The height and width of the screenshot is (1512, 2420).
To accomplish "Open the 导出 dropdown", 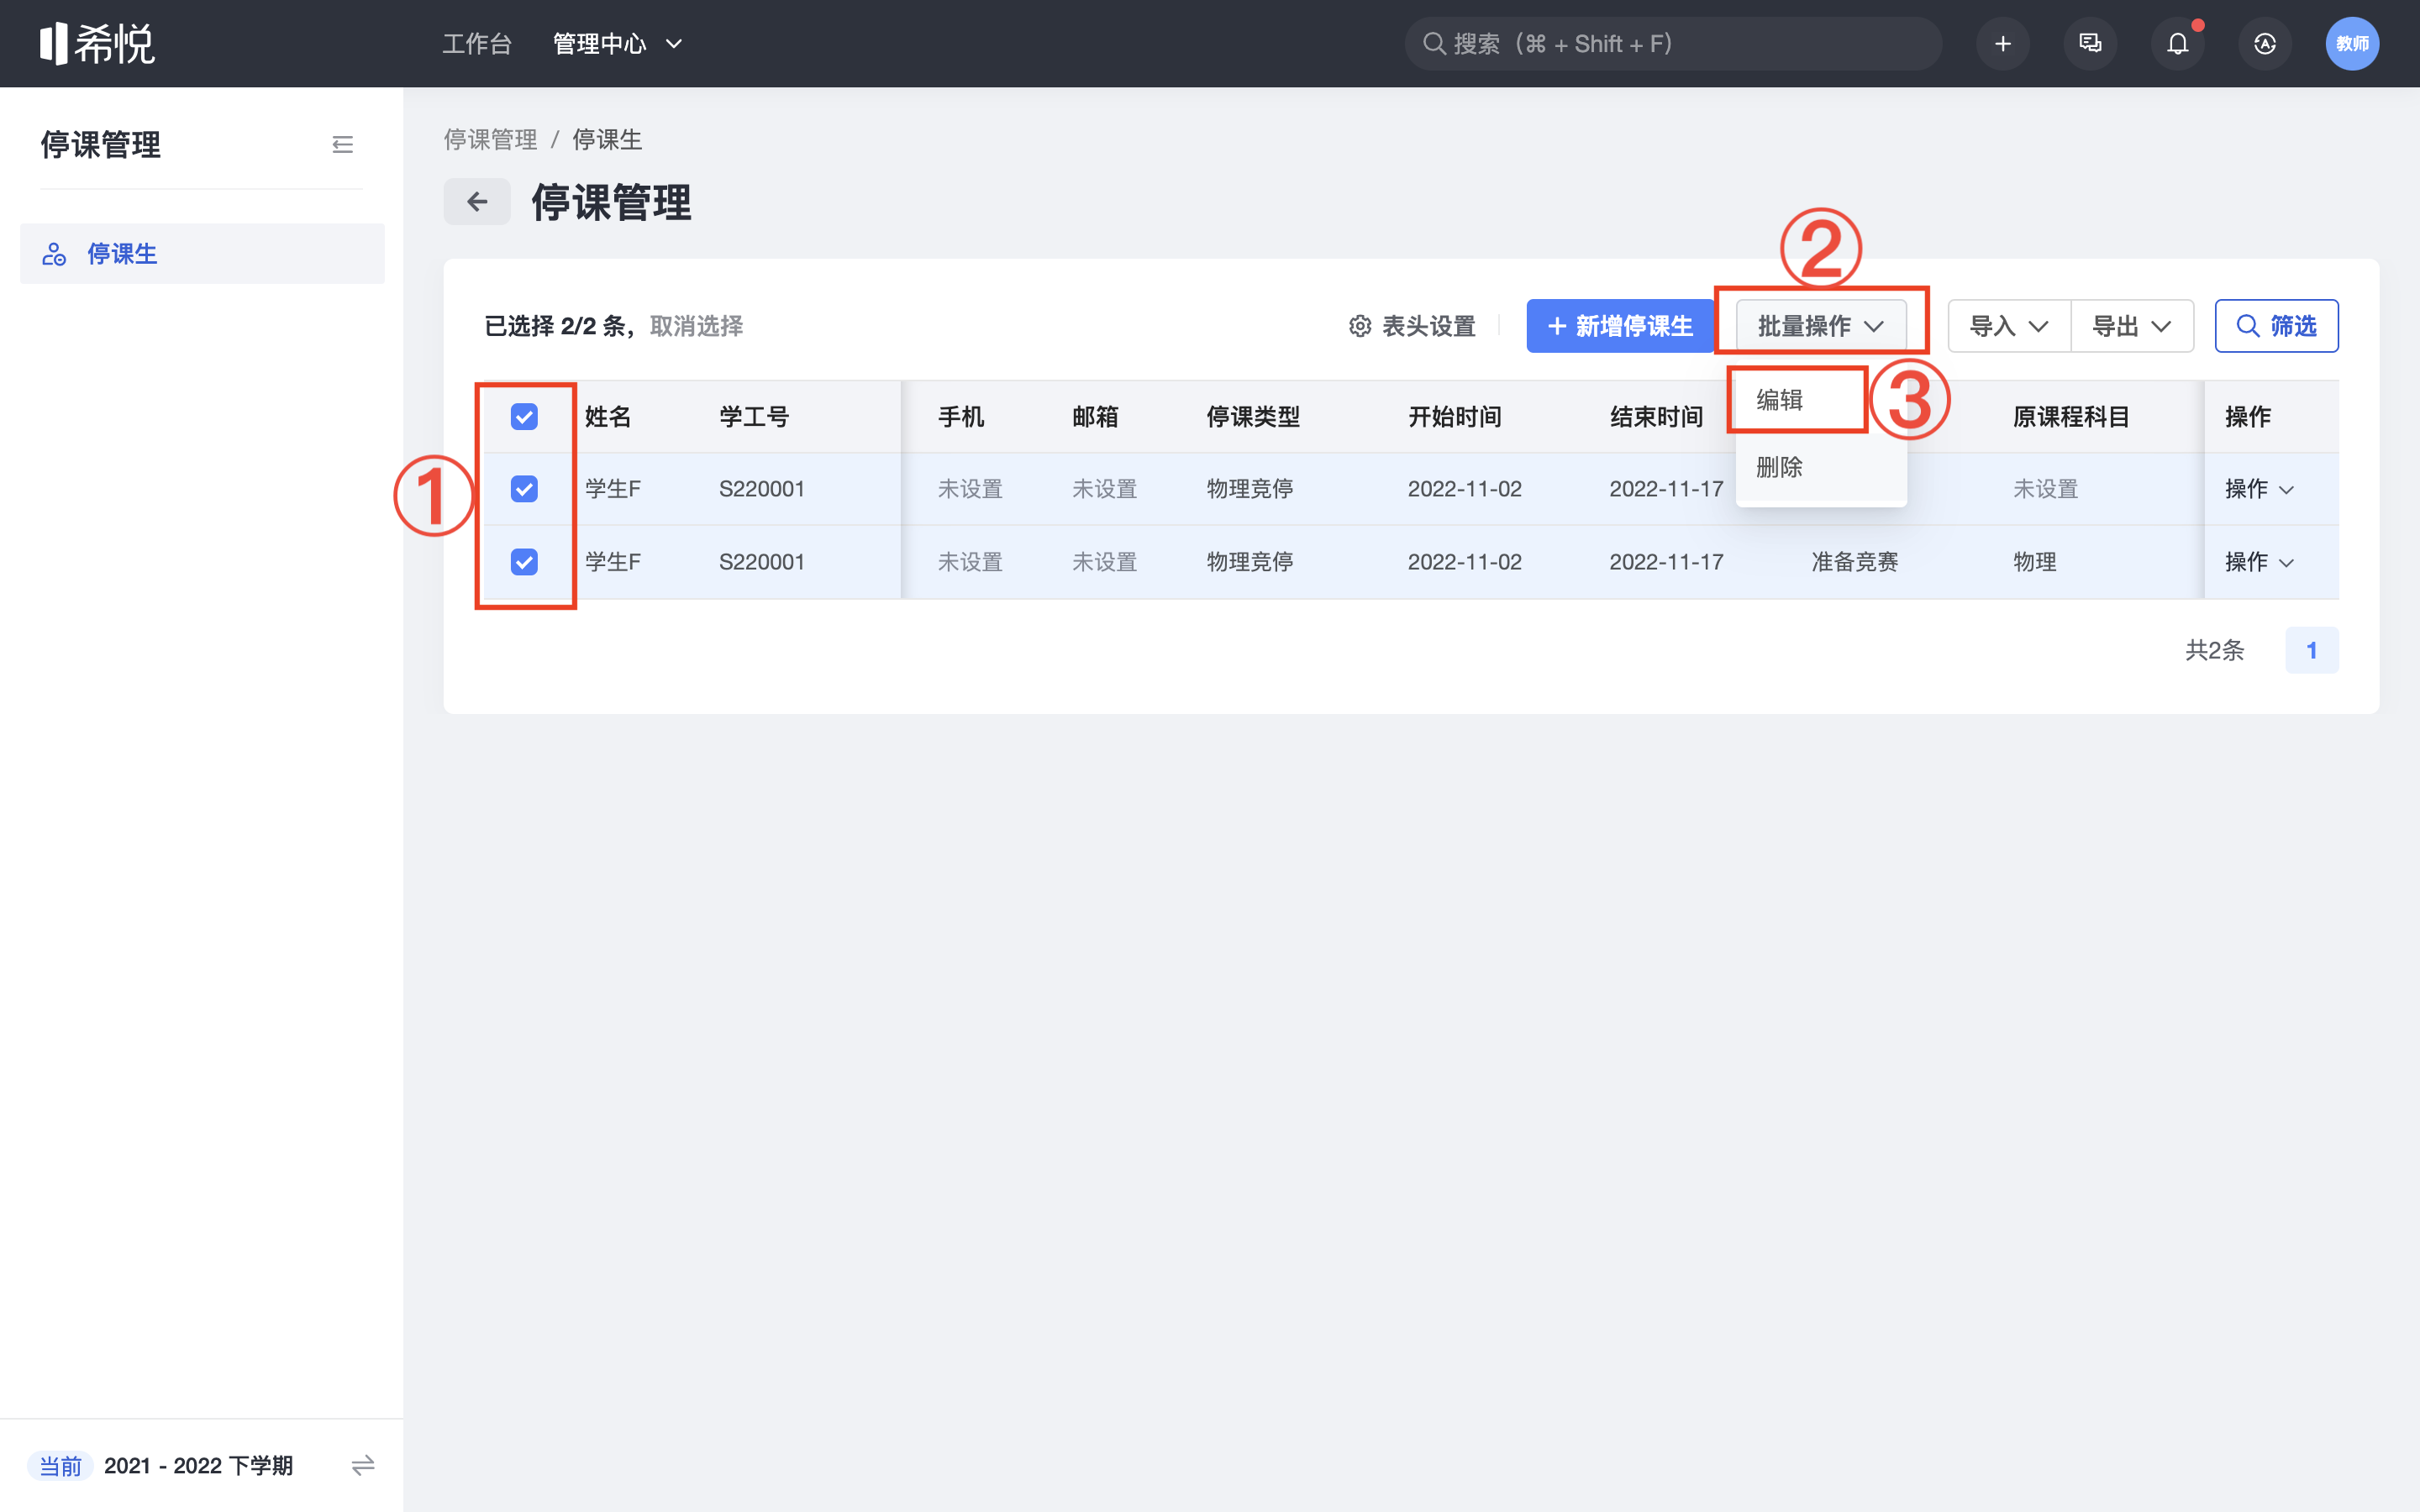I will [x=2132, y=326].
